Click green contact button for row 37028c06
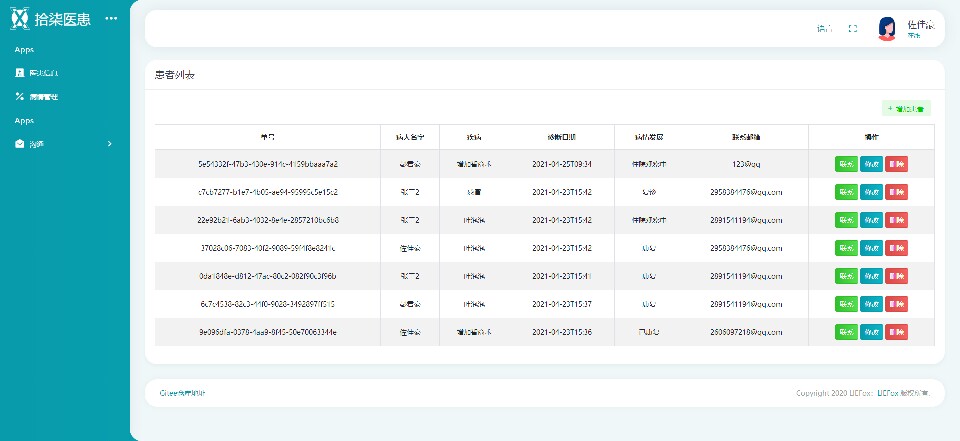 (846, 248)
